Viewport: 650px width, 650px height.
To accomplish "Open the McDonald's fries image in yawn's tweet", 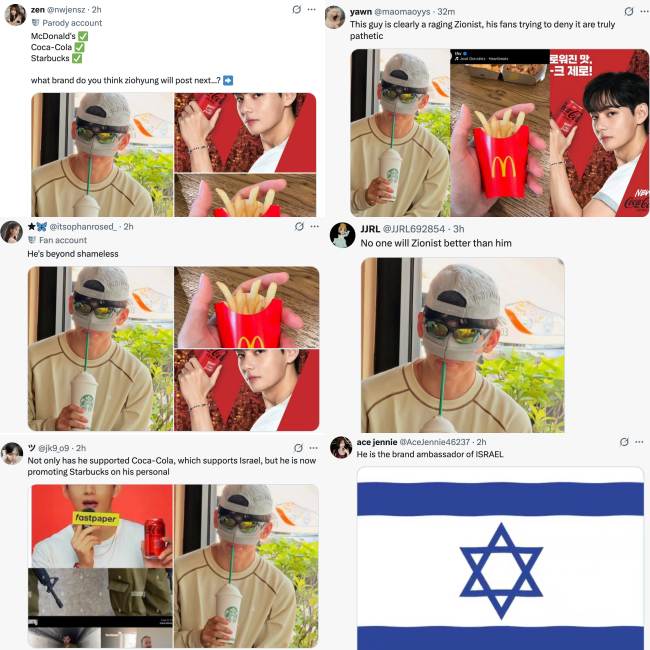I will click(500, 133).
